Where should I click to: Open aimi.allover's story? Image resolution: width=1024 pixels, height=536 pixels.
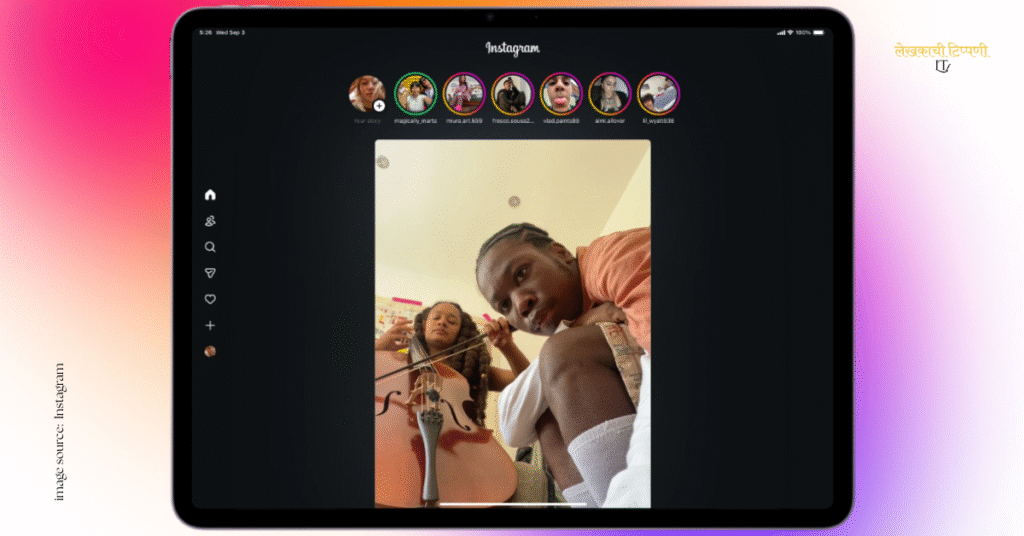[609, 93]
